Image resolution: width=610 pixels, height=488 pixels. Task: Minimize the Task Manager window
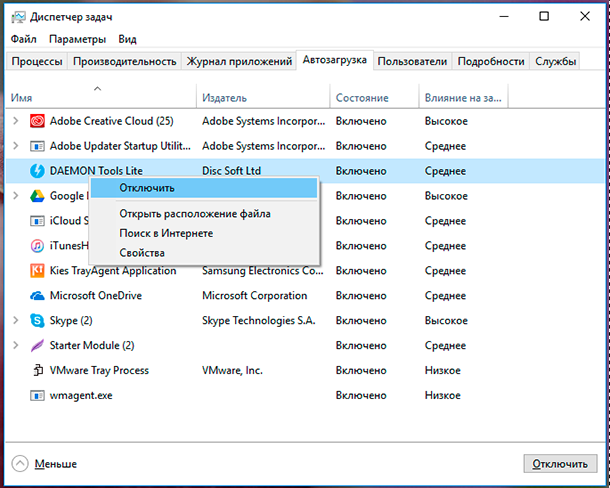tap(504, 16)
